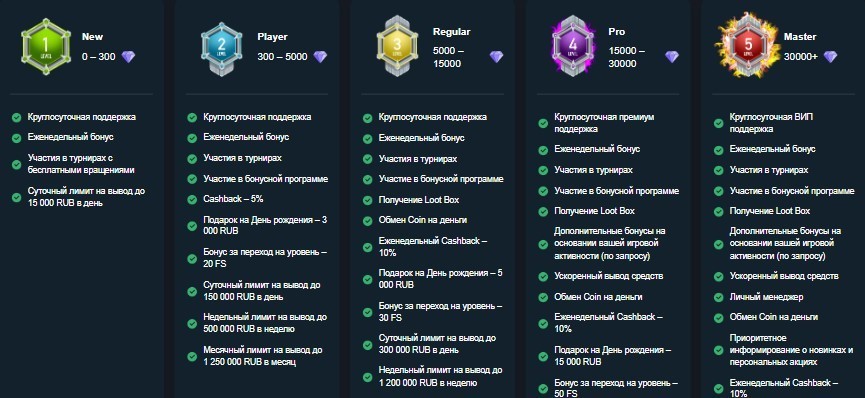Click the check icon for Получение Loot Box in Regular
Screen dimensions: 865x398
tap(367, 200)
